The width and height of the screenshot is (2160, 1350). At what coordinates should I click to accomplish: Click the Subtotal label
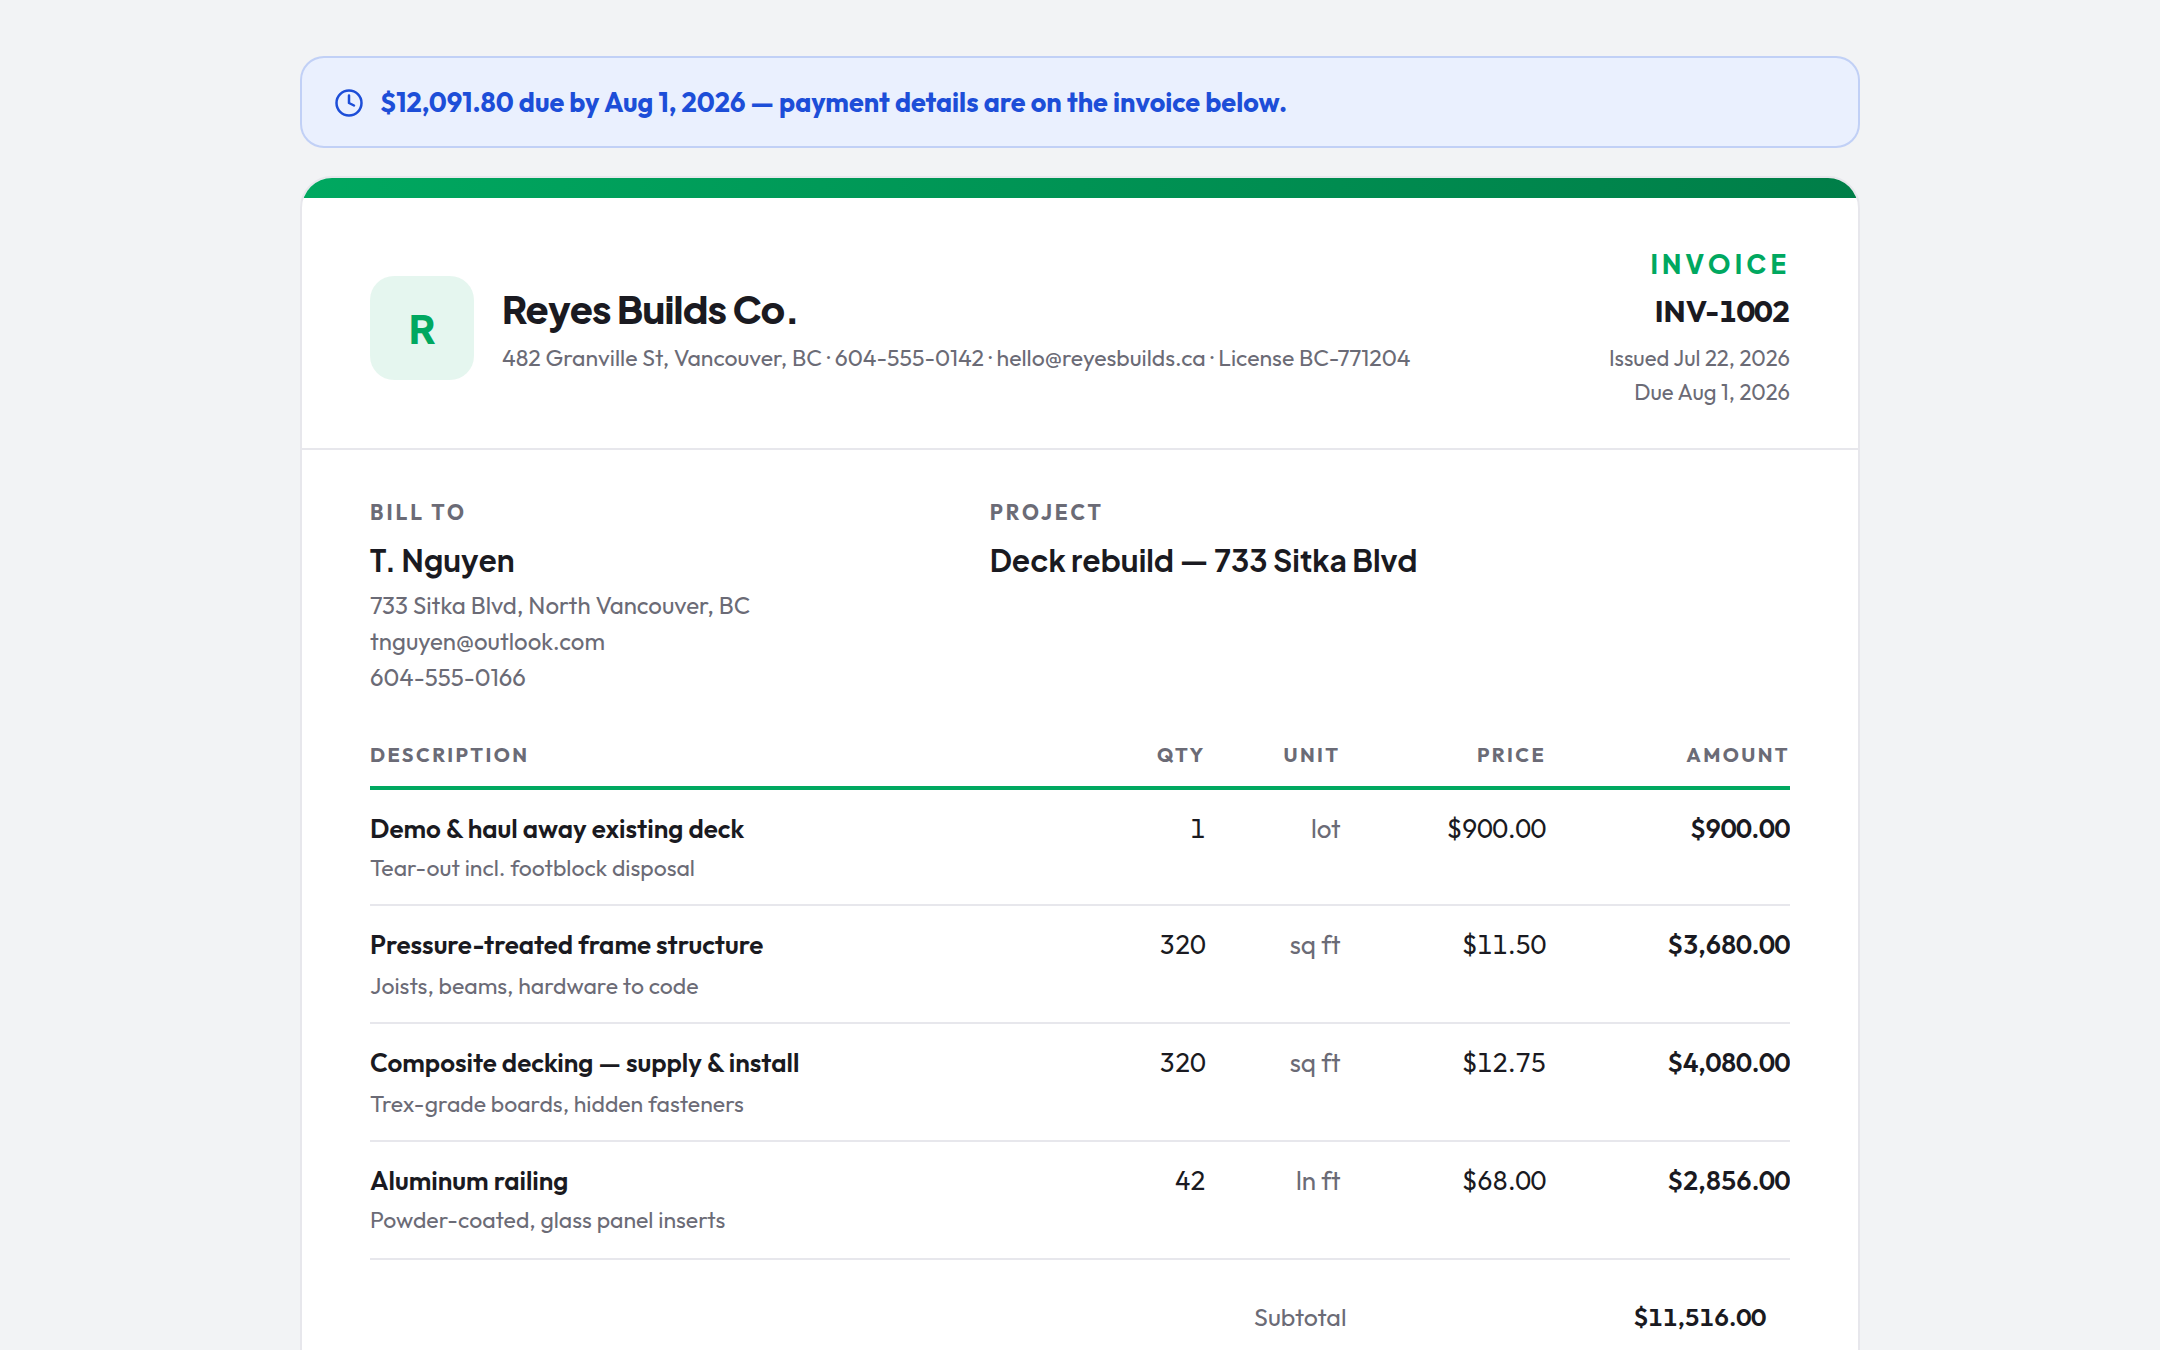point(1300,1318)
